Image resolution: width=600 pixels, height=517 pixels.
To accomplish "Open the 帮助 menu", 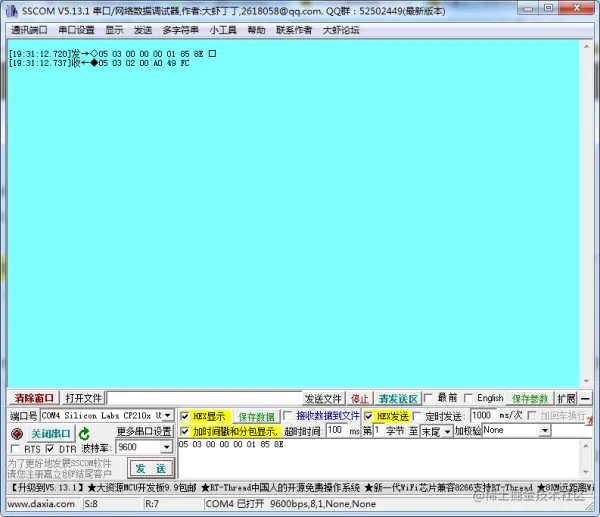I will pos(256,30).
